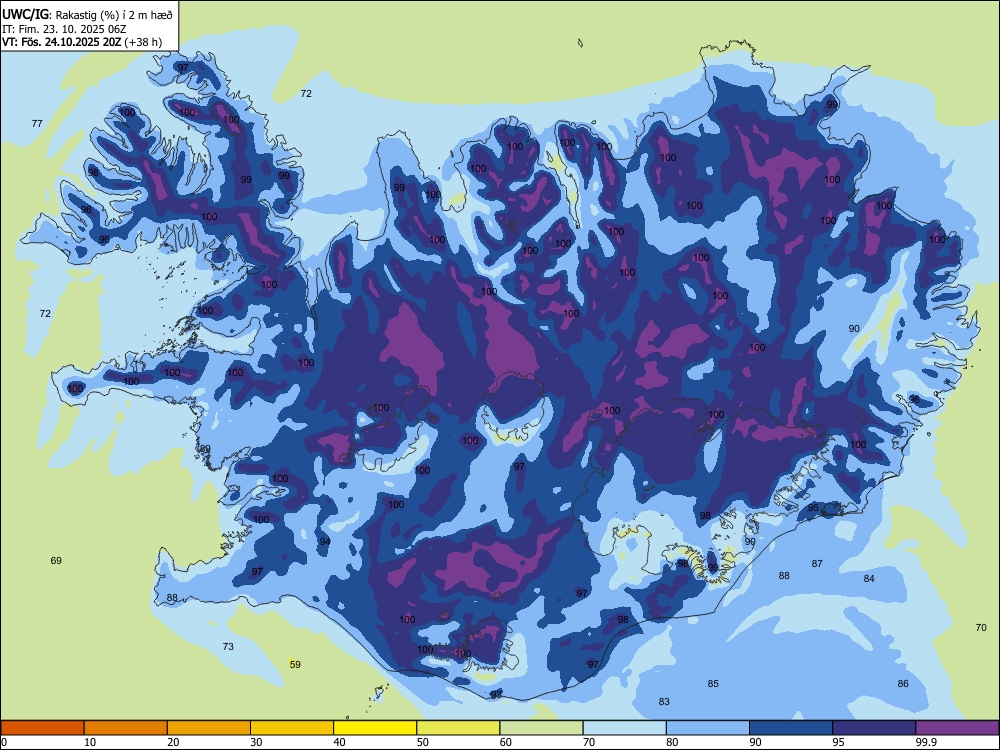
Task: Click the '94' humidity value on the map
Action: (x=325, y=541)
